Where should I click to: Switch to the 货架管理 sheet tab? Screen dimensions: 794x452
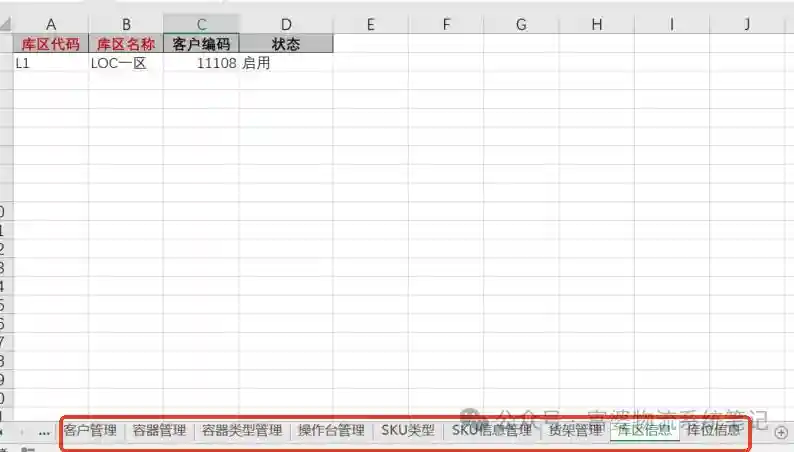click(575, 431)
